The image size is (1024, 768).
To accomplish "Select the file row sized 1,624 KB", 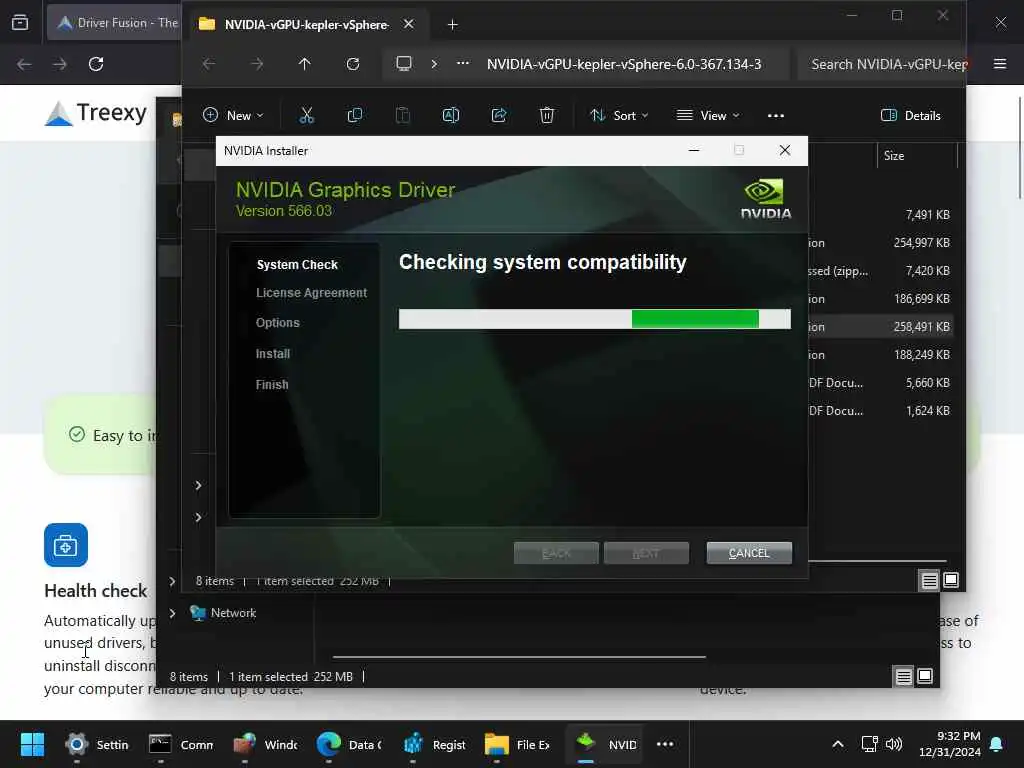I will point(880,411).
